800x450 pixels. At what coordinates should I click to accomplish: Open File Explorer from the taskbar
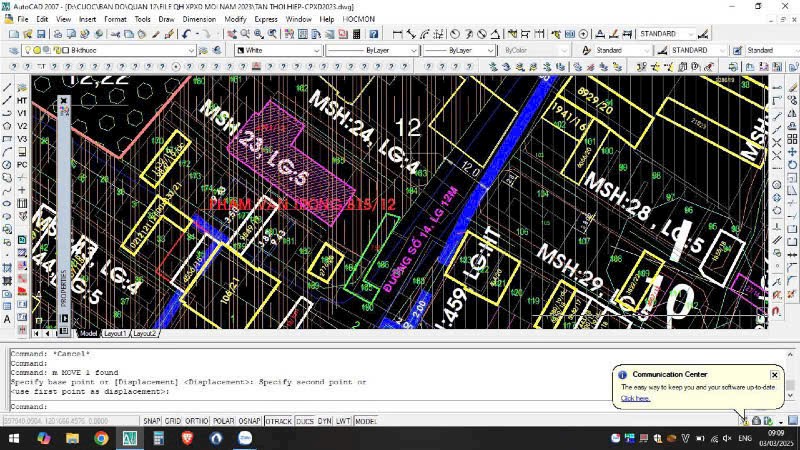pyautogui.click(x=72, y=438)
